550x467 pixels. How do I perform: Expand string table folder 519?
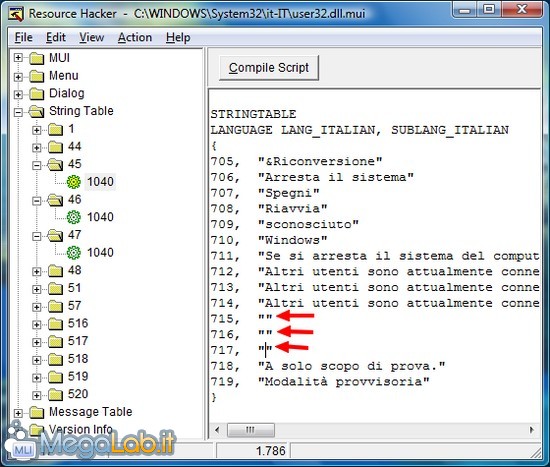pos(36,378)
